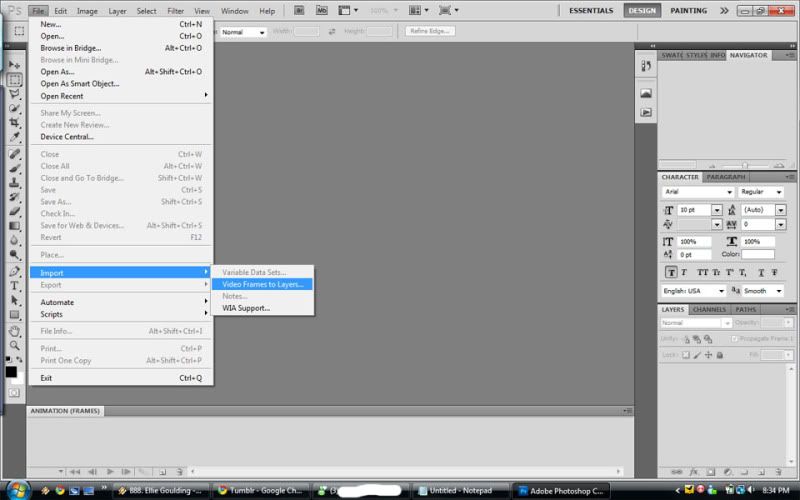The height and width of the screenshot is (500, 800).
Task: Toggle Strikethrough in Character panel
Action: coord(774,272)
